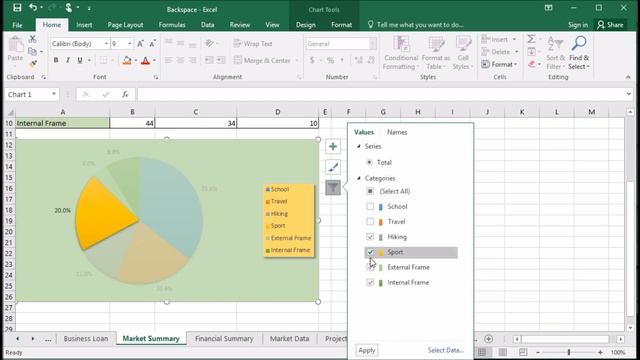Open the Merge & Center dropdown arrow
The height and width of the screenshot is (360, 640).
297,60
